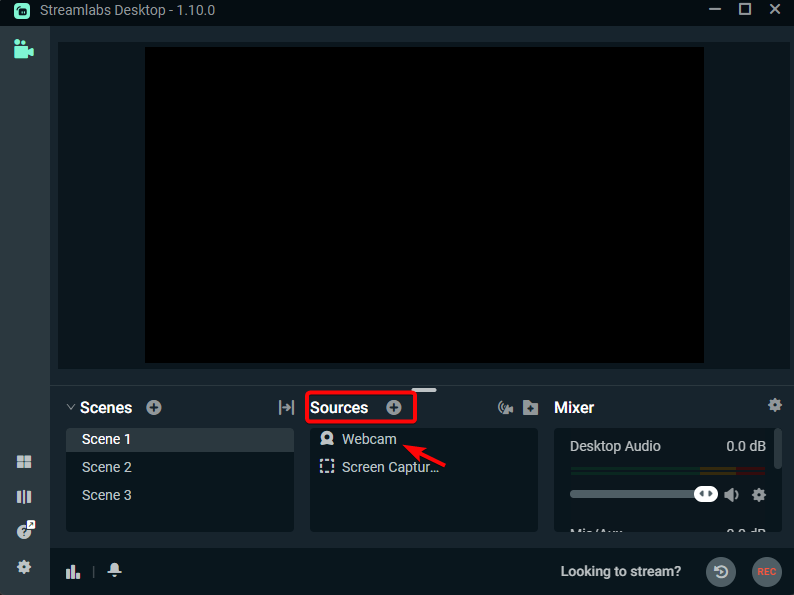Open the scene transitions icon
The height and width of the screenshot is (595, 794).
pyautogui.click(x=286, y=408)
